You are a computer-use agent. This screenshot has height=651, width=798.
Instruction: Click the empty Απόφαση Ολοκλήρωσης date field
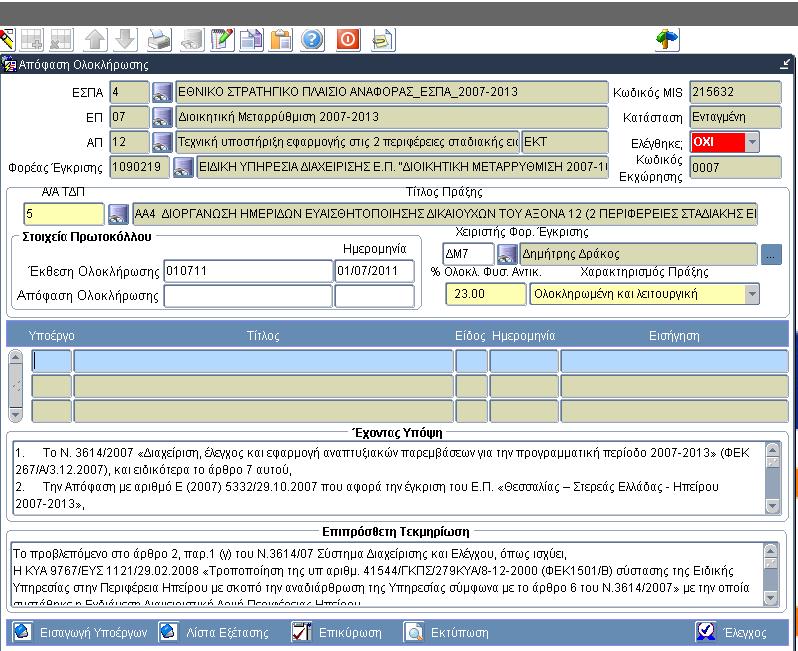(374, 296)
